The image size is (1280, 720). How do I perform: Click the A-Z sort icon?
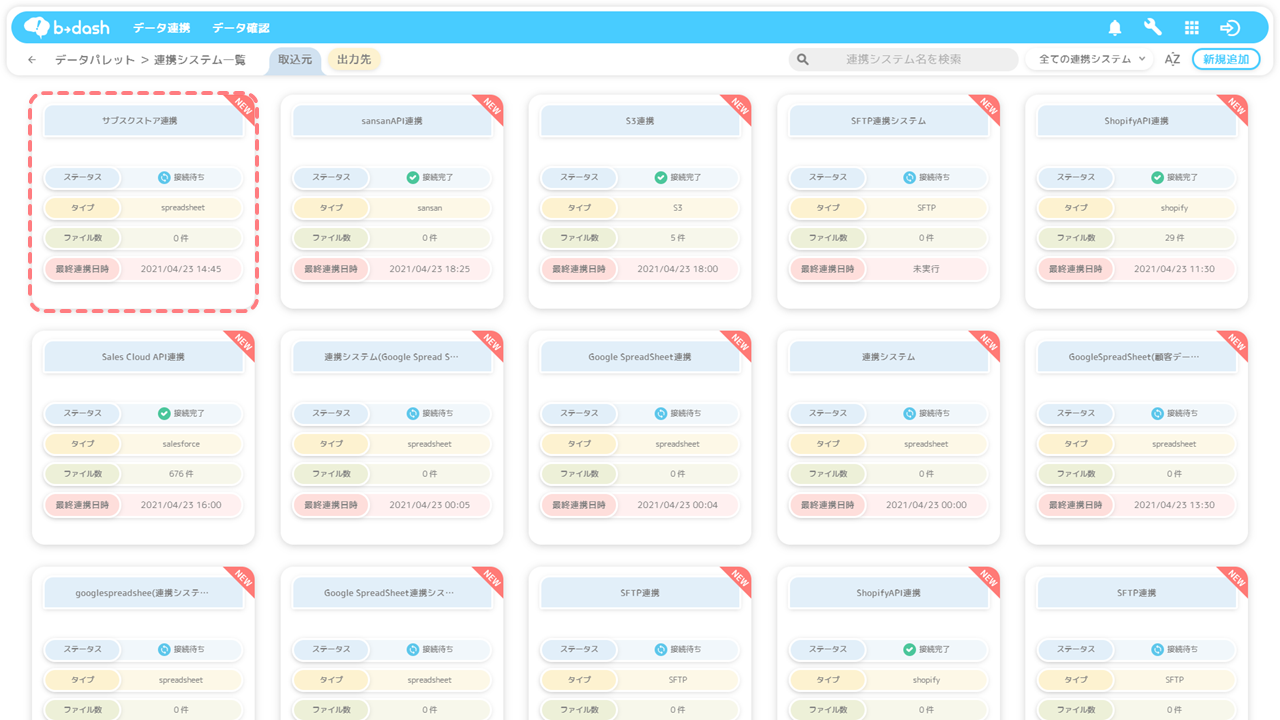(x=1172, y=60)
